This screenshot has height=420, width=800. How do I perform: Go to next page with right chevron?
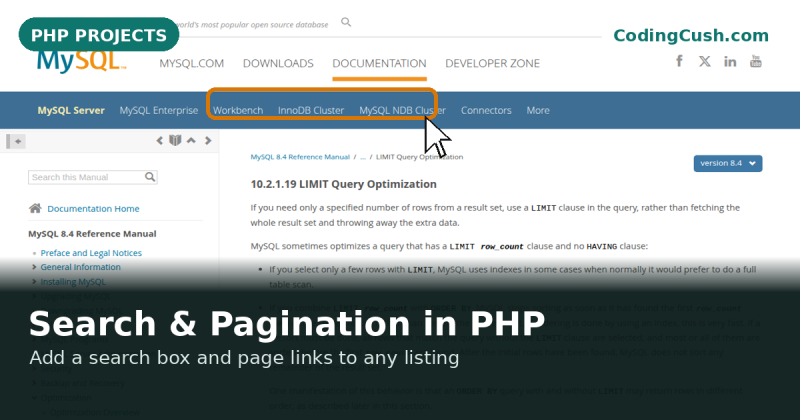coord(208,140)
